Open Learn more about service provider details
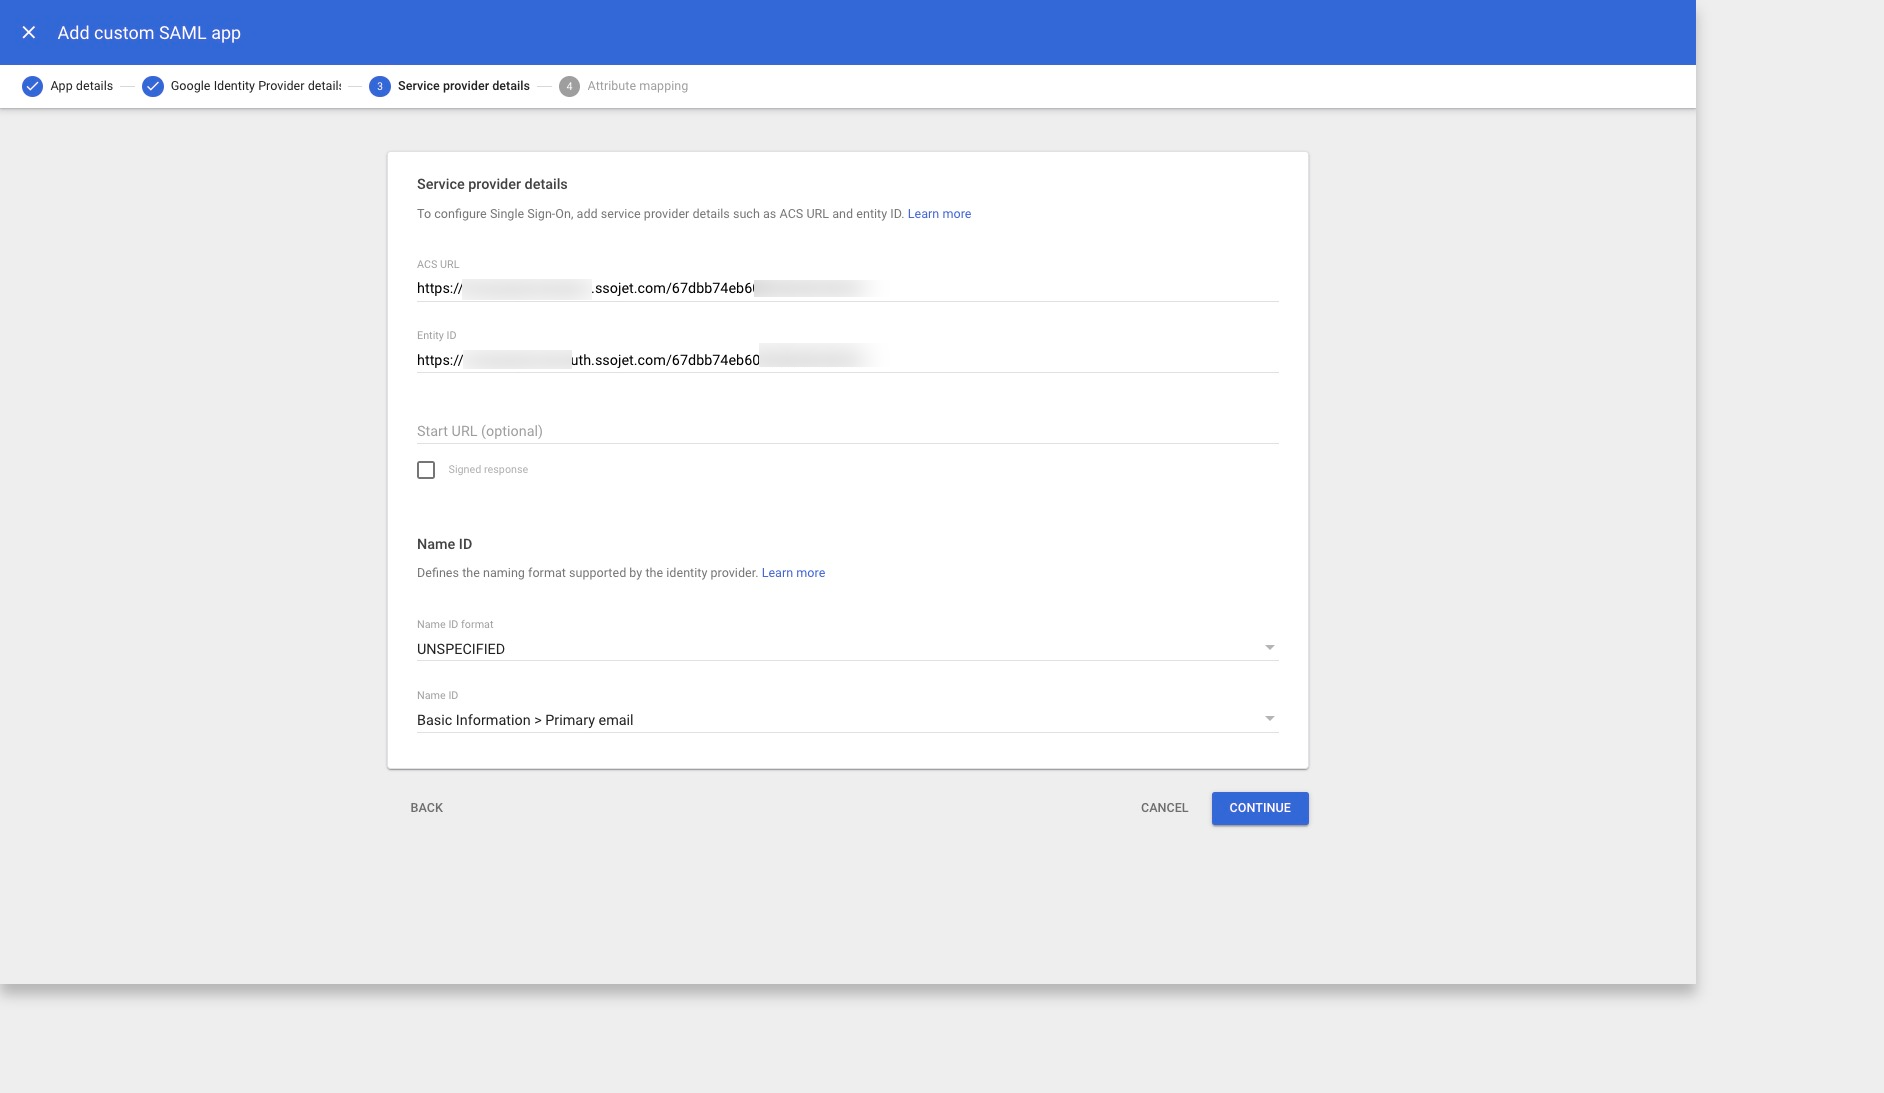 click(939, 213)
